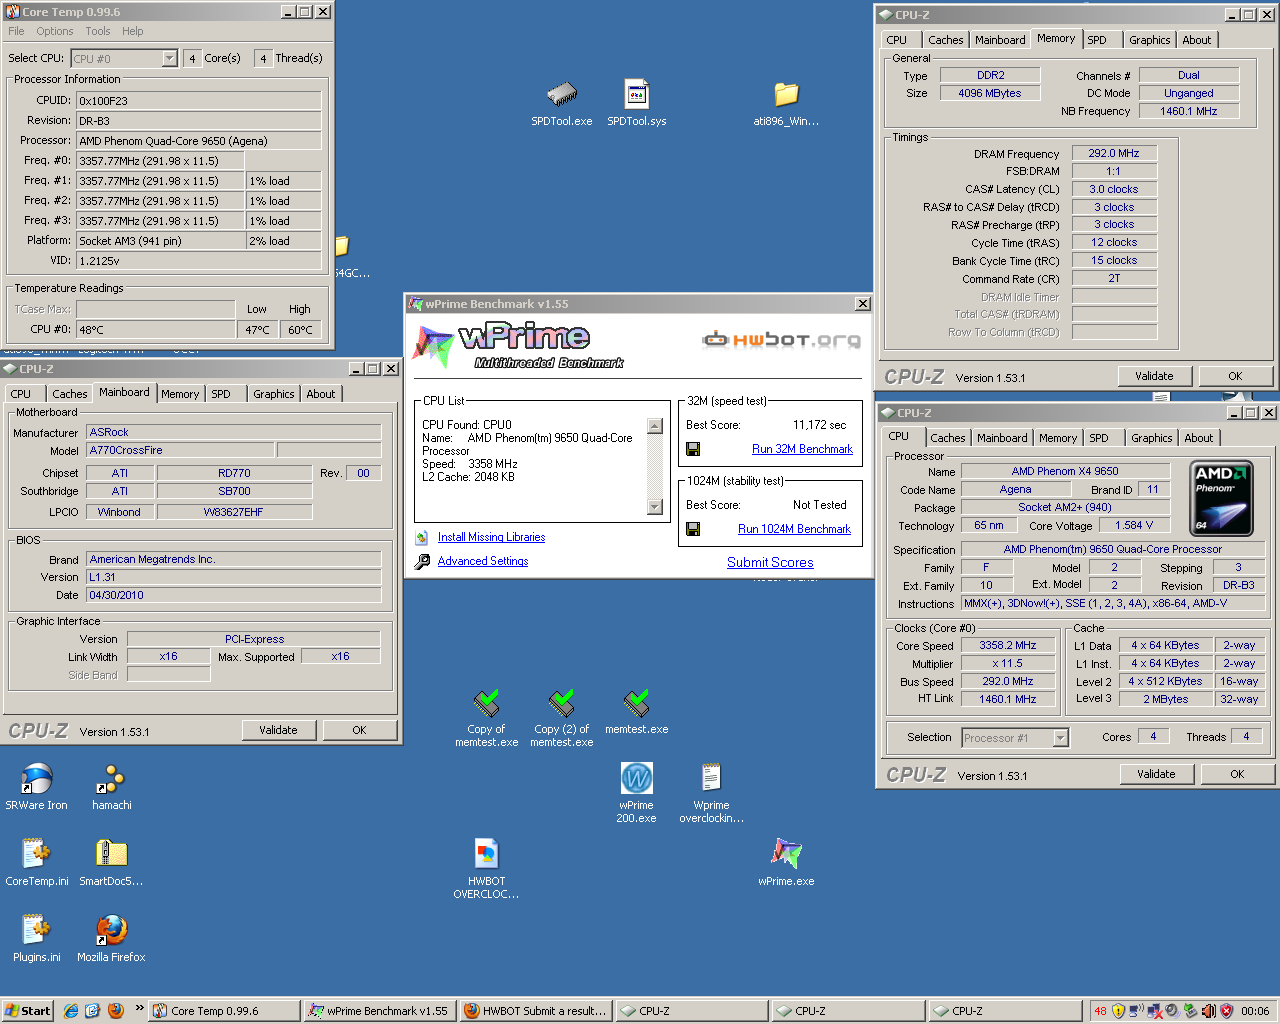Screen dimensions: 1280x1024
Task: Click the hwbot.org logo in wPrime
Action: (781, 340)
